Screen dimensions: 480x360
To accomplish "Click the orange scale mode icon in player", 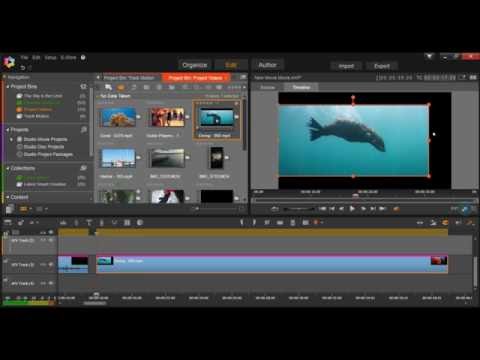I will pos(396,209).
